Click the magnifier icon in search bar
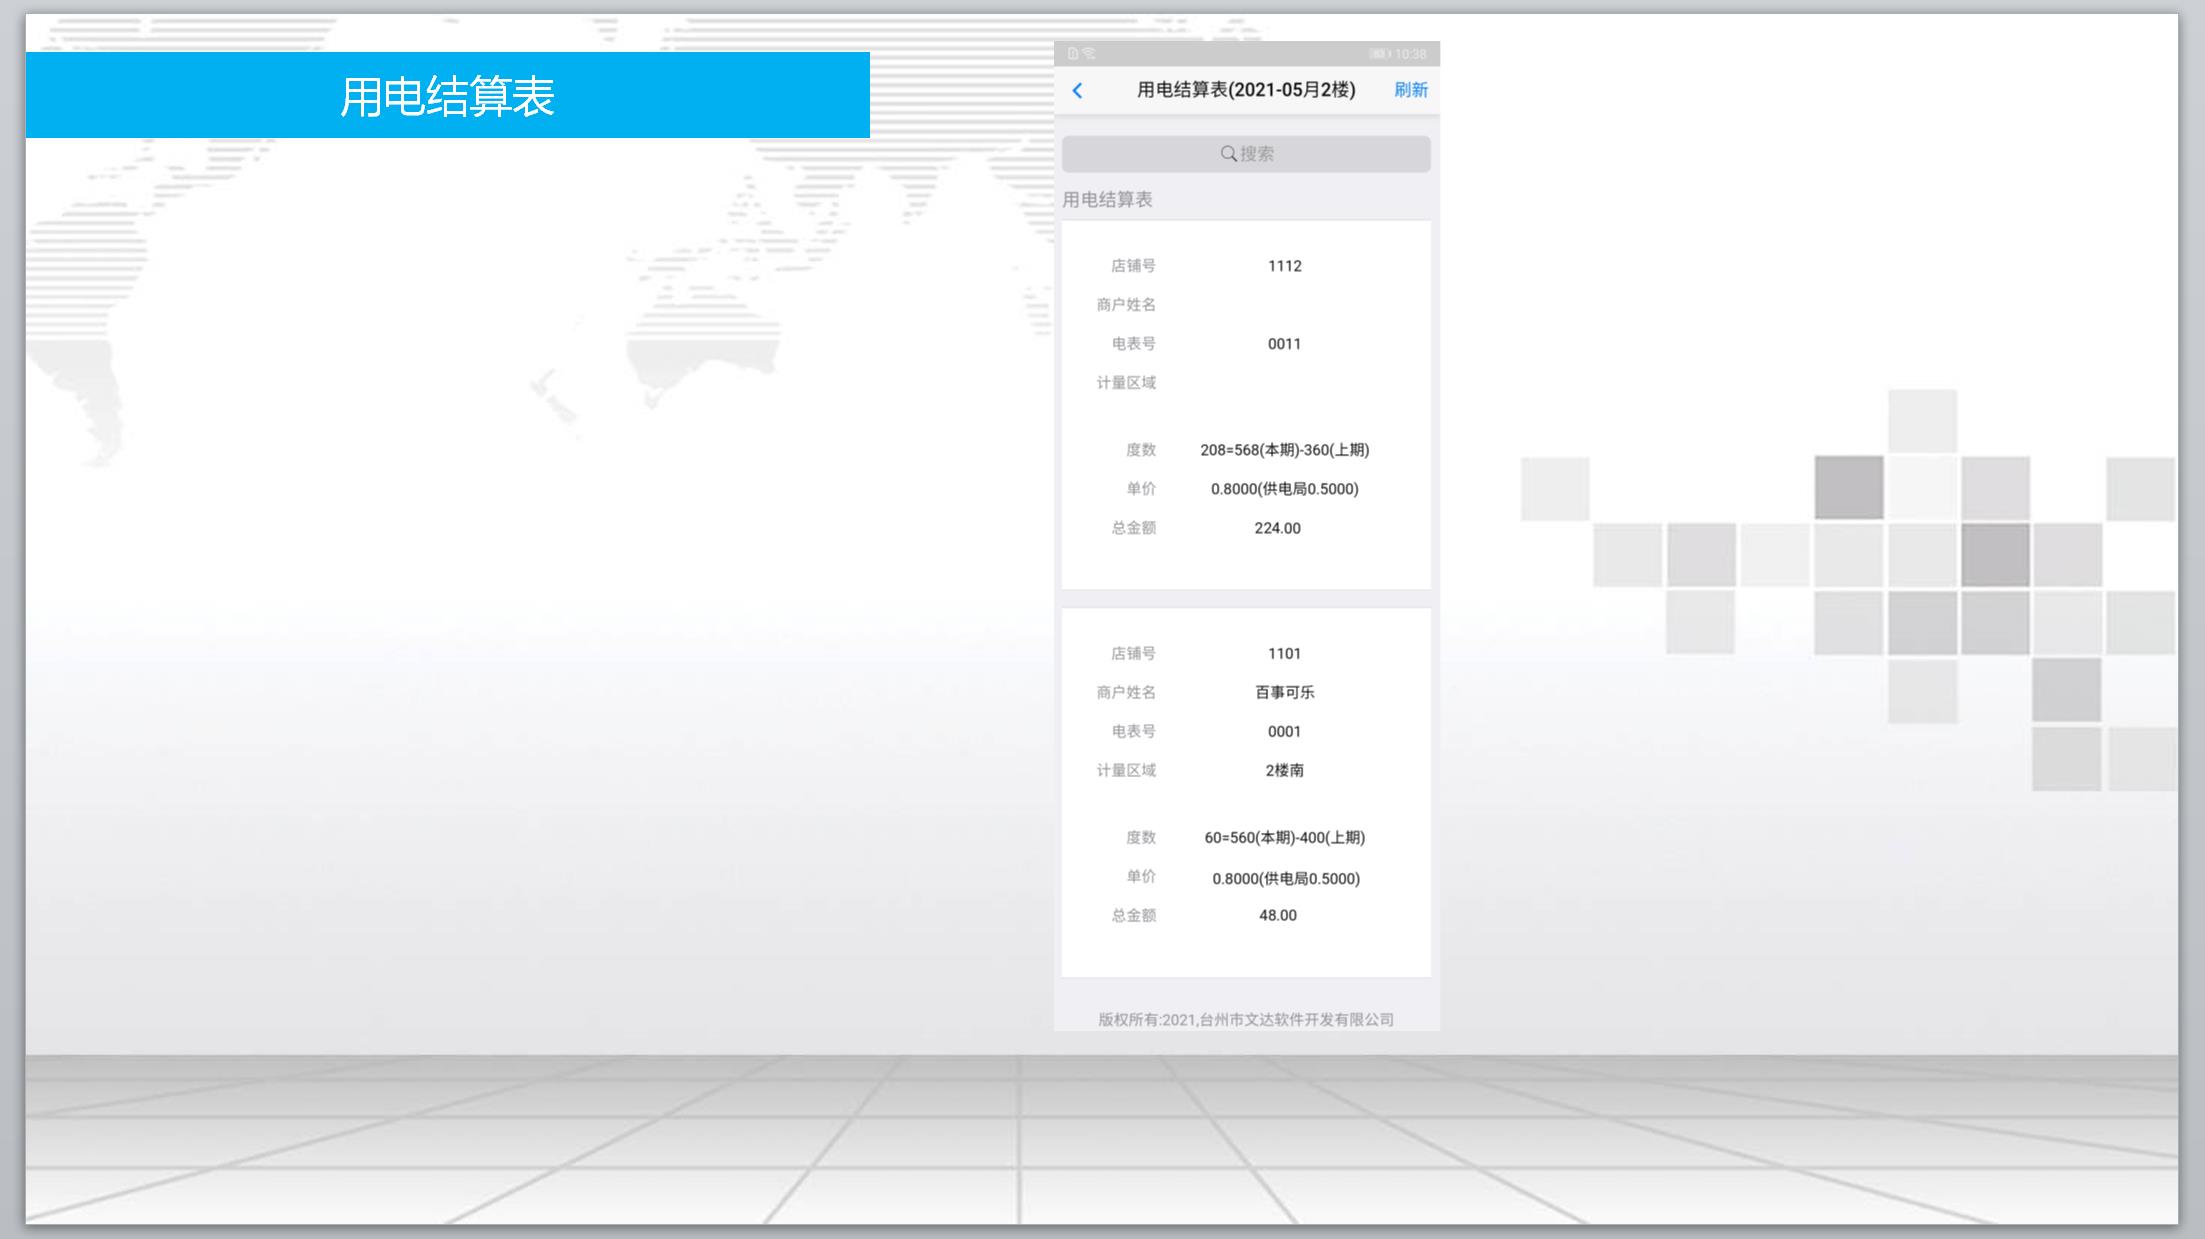This screenshot has height=1239, width=2205. tap(1228, 153)
